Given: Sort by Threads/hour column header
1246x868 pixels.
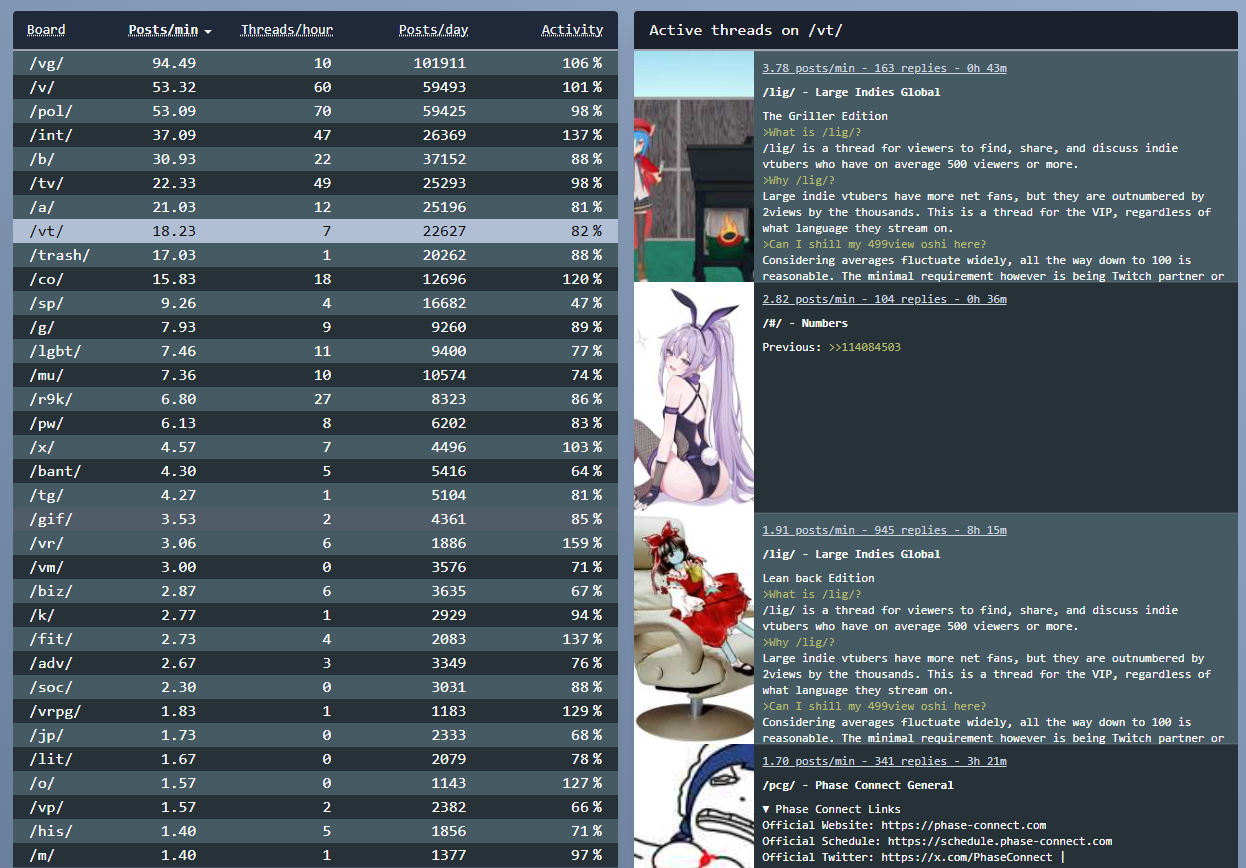Looking at the screenshot, I should coord(287,30).
